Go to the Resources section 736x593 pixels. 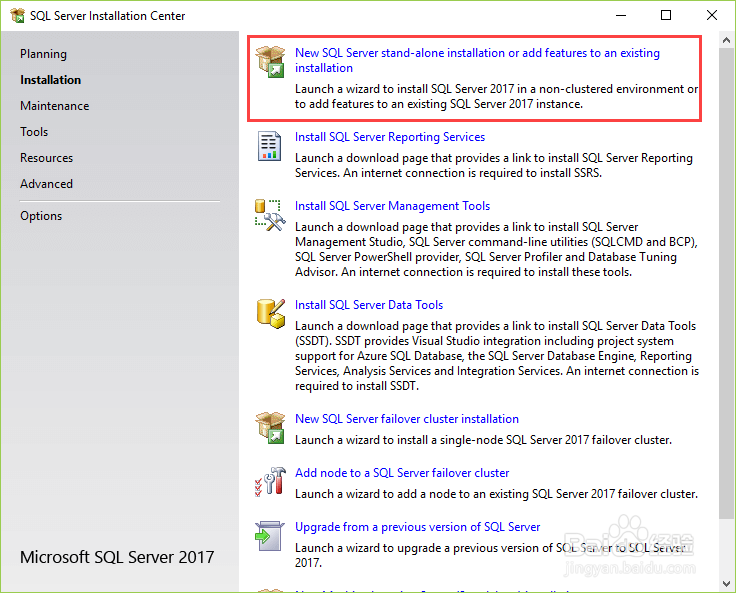(x=46, y=158)
